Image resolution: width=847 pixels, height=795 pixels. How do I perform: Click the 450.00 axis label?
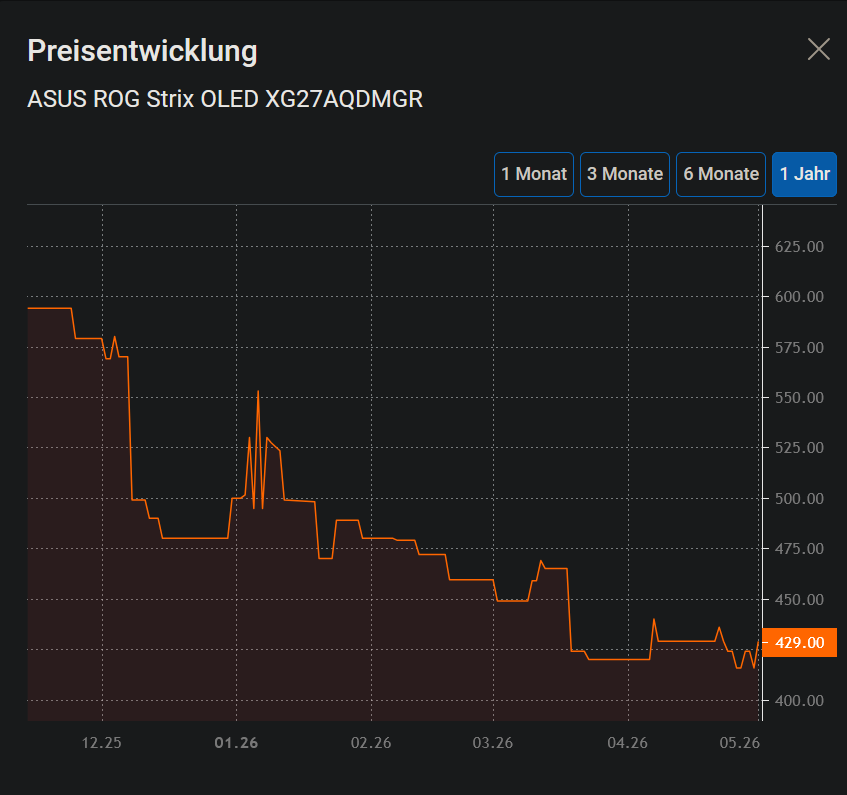pos(799,599)
